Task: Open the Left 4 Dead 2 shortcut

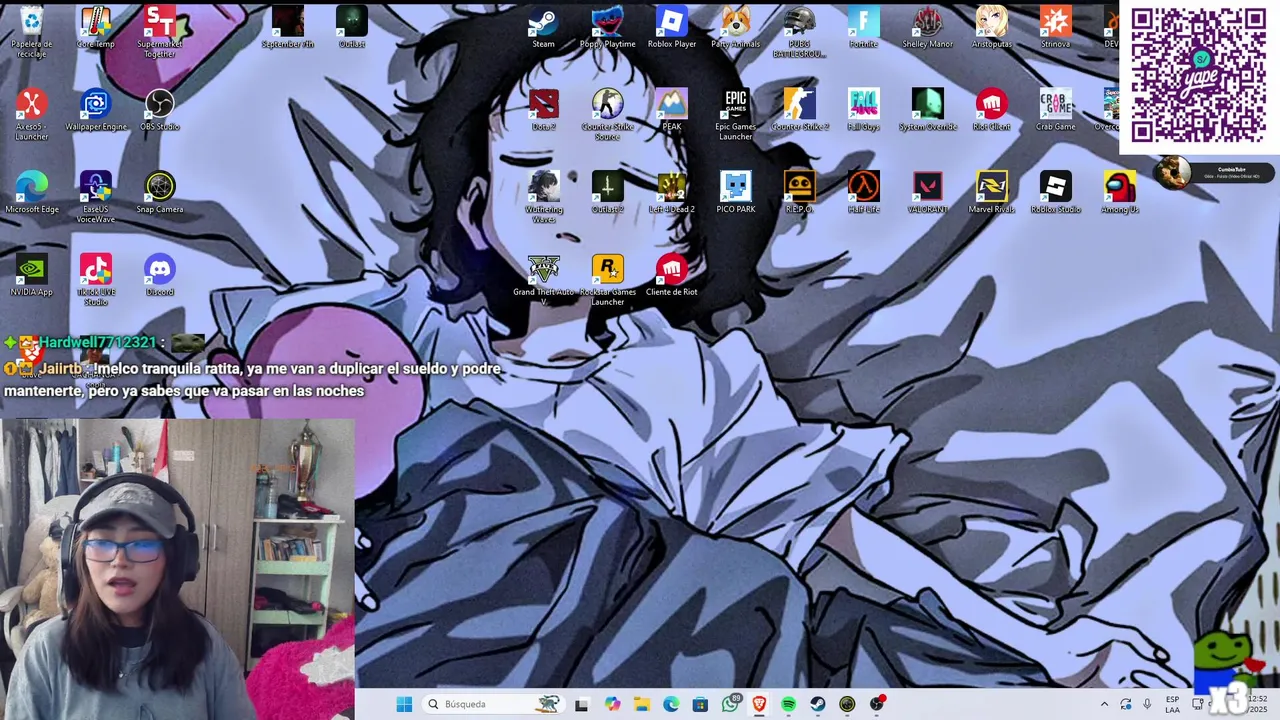Action: coord(671,193)
